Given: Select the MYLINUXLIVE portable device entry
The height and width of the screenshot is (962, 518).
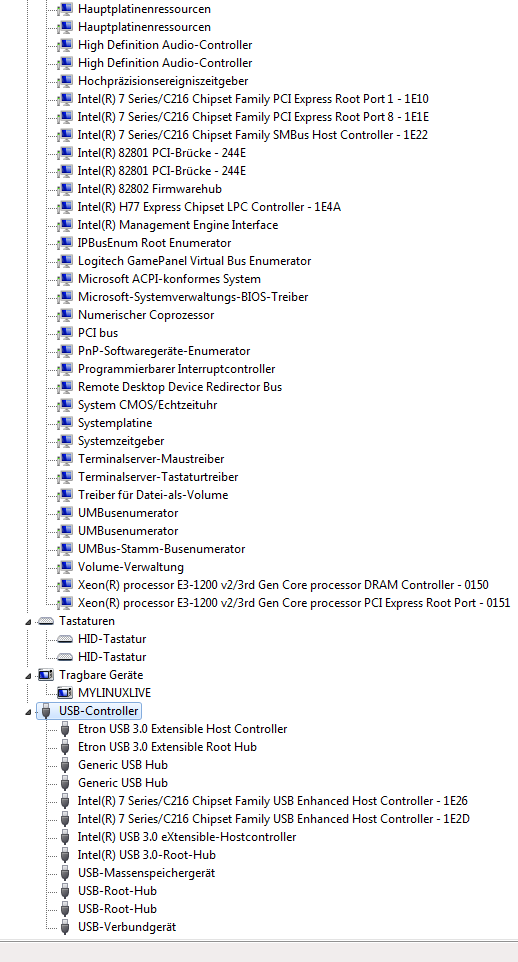Looking at the screenshot, I should pyautogui.click(x=114, y=693).
